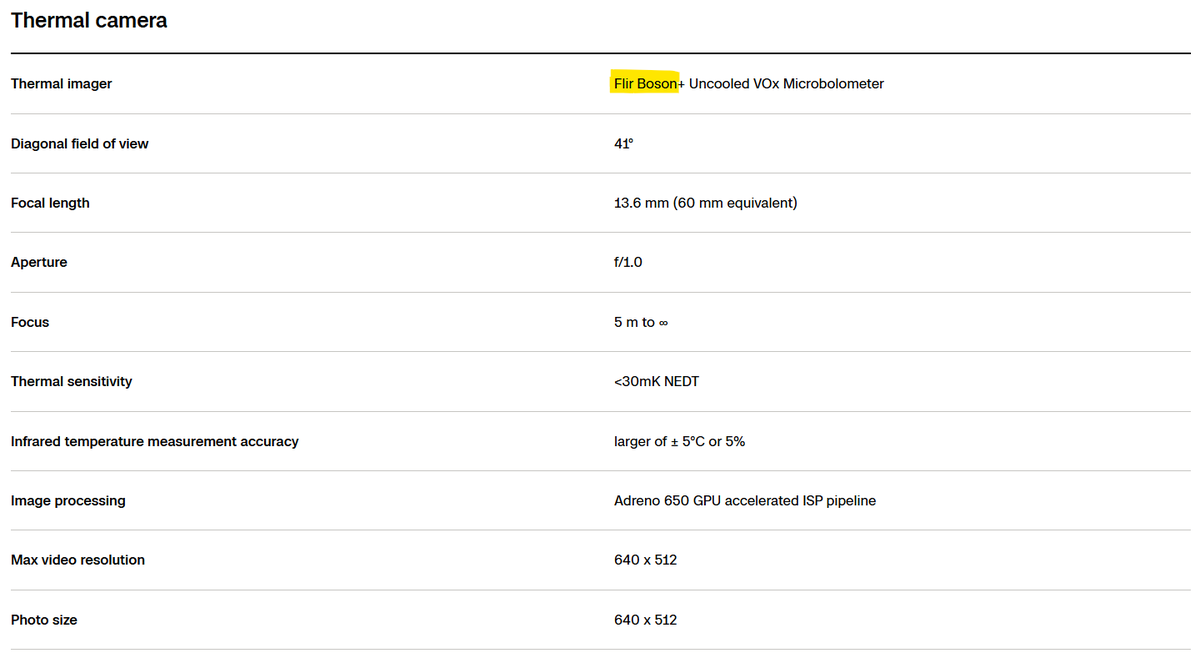Click the '5 m to ∞' focus value
The image size is (1200, 653).
[641, 322]
